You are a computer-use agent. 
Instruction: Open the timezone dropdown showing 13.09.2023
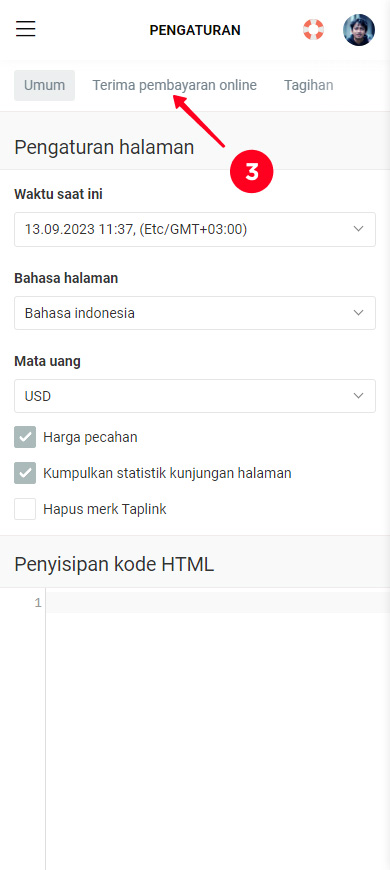[x=195, y=229]
